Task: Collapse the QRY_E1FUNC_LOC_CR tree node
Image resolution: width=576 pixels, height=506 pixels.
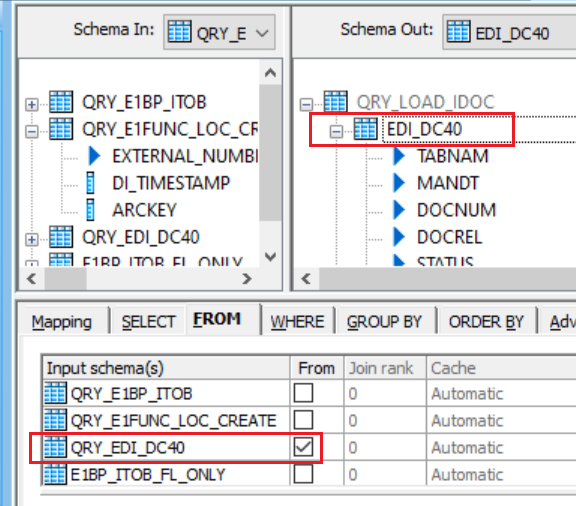Action: pos(32,132)
